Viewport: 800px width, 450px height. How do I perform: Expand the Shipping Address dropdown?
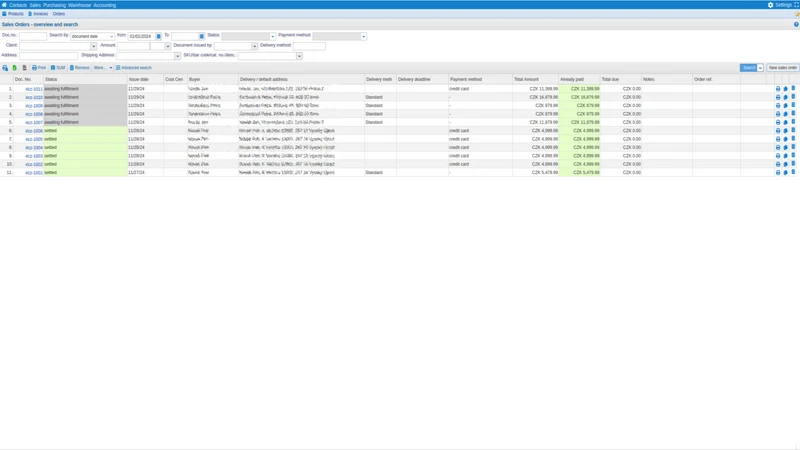tap(178, 56)
